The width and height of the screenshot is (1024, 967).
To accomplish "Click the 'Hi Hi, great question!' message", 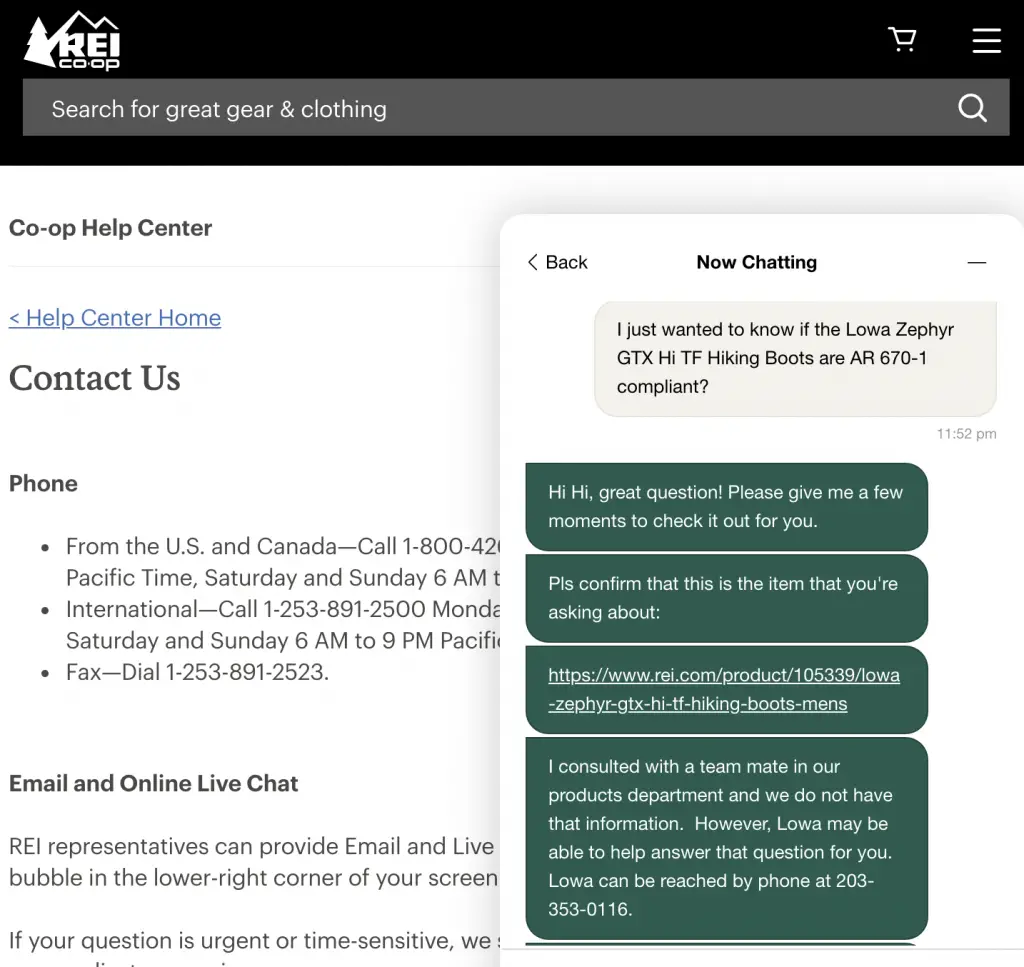I will tap(726, 507).
